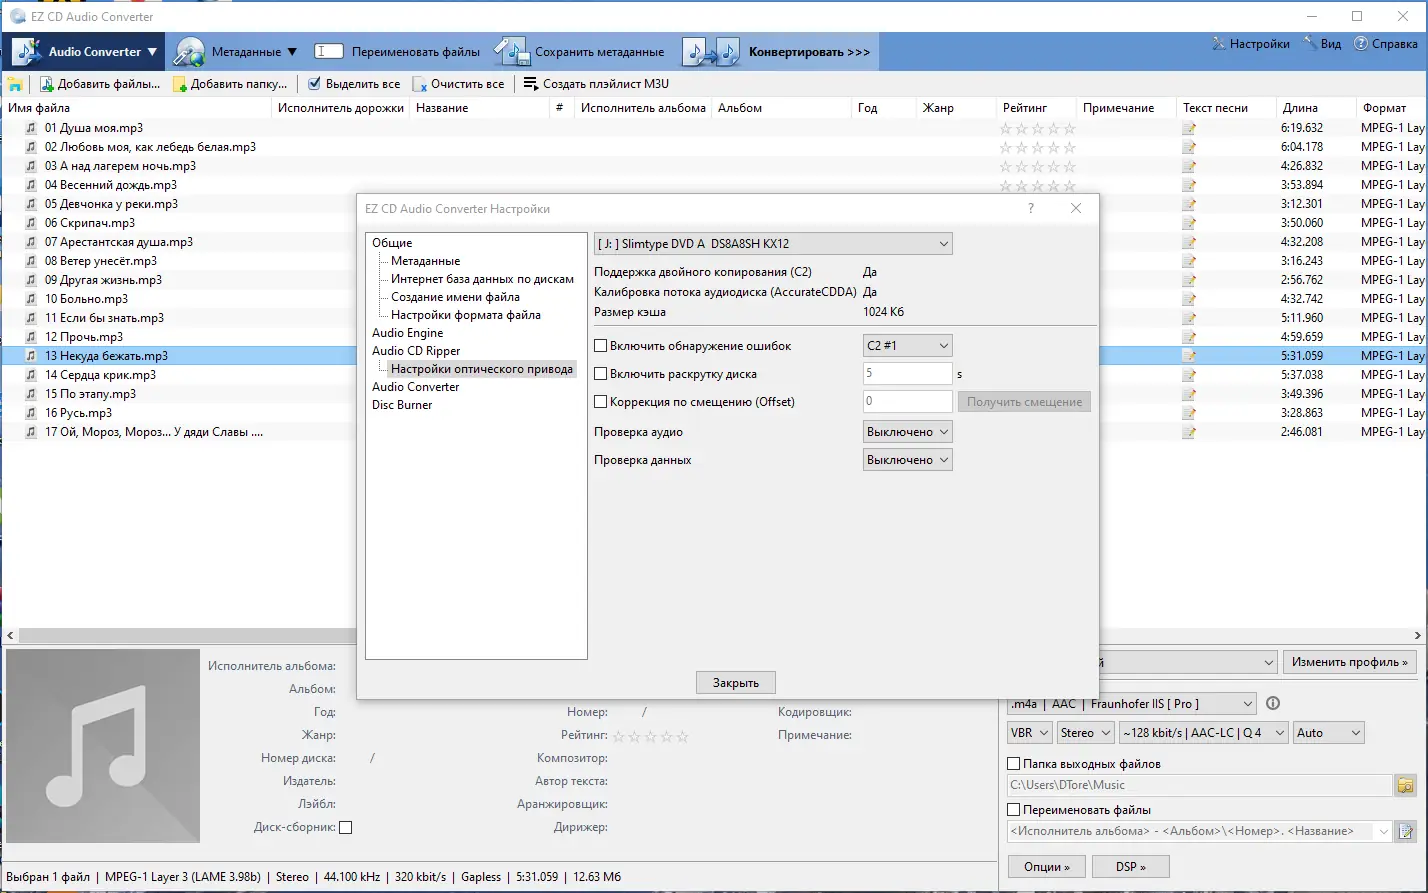Viewport: 1428px width, 893px height.
Task: Open the ~128 kbit/s AAC-LC quality dropdown
Action: 1204,733
